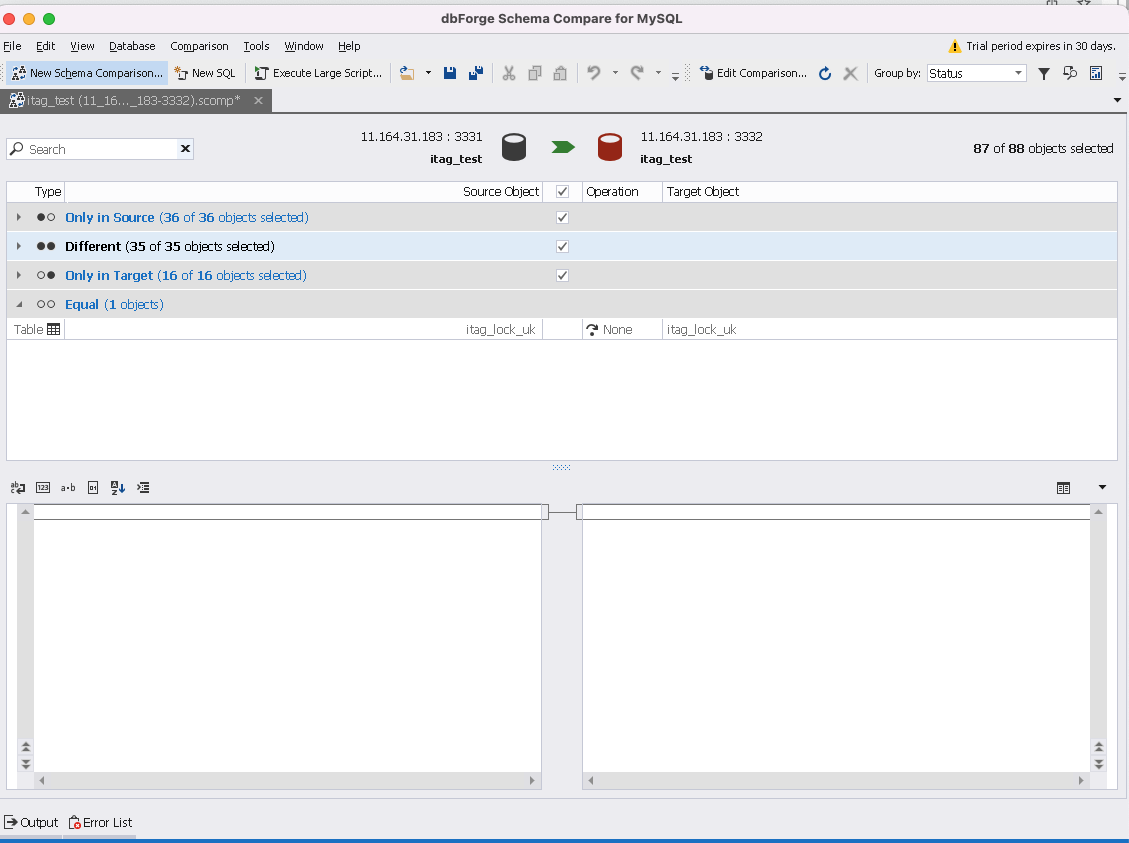Uncheck the Only in Target group checkbox
Screen dimensions: 1129x843
coord(562,275)
